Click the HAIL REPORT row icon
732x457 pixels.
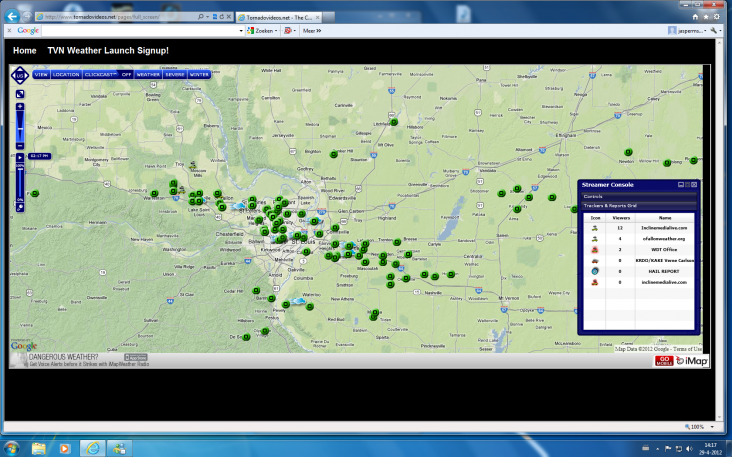595,271
